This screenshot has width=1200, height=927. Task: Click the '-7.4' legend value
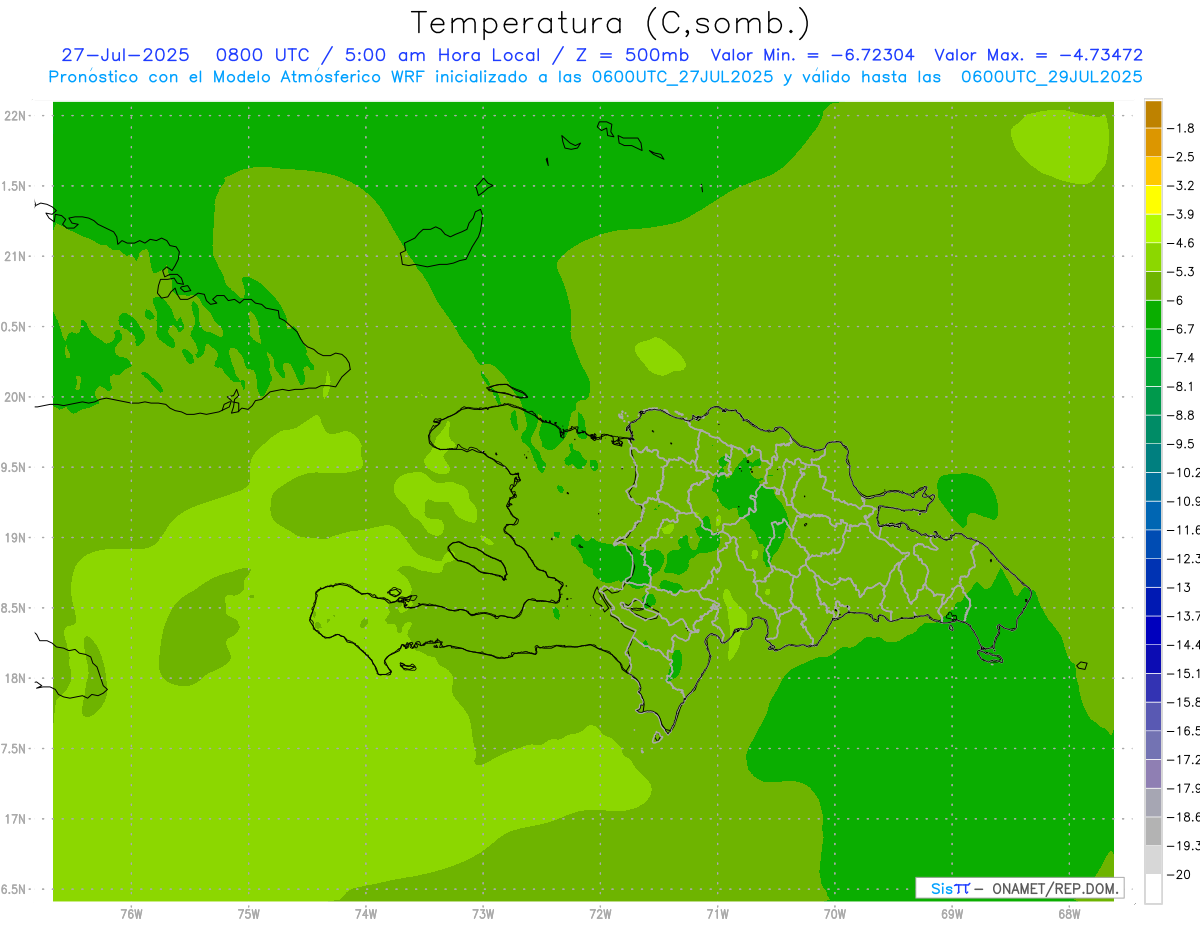click(x=1181, y=358)
